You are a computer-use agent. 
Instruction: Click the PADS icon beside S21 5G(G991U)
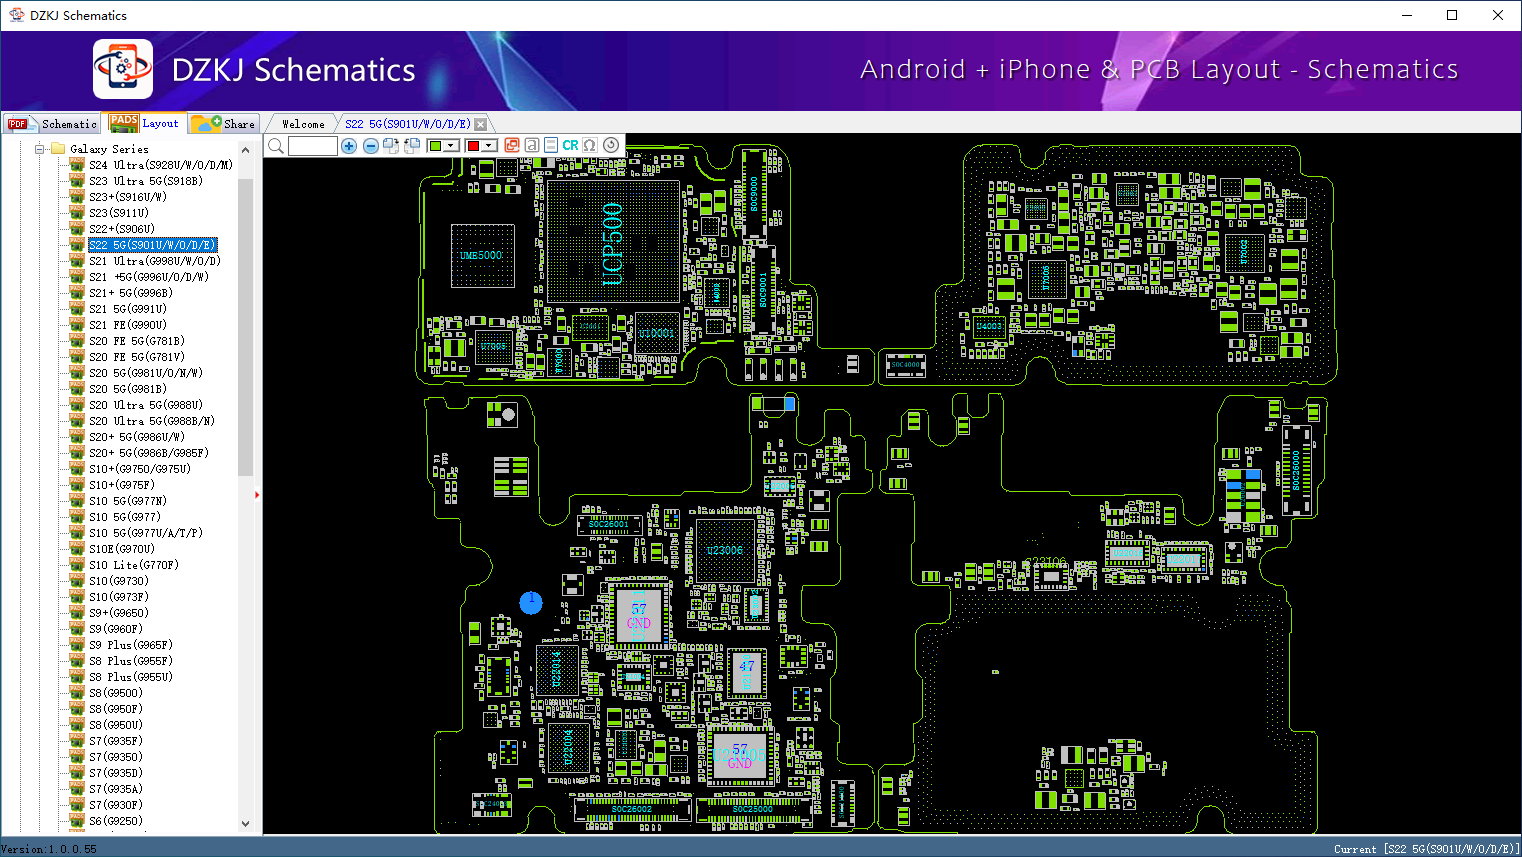[77, 308]
